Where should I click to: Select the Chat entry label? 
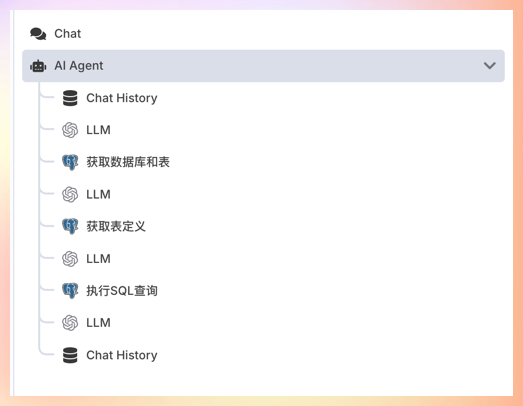(68, 34)
